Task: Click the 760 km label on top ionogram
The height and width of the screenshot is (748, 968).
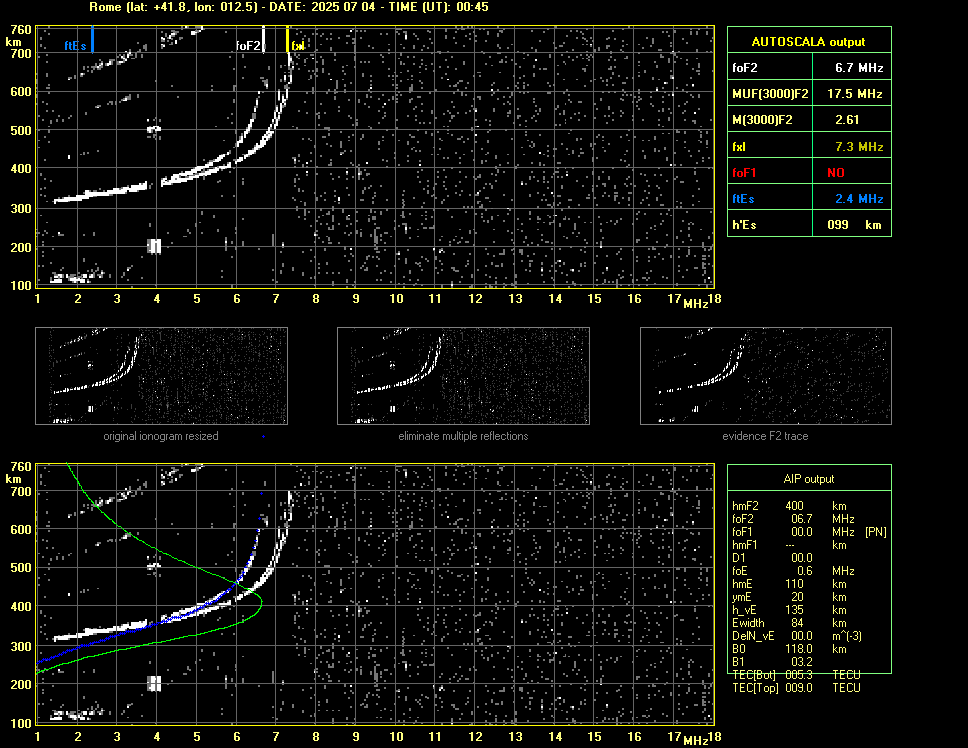Action: pyautogui.click(x=20, y=30)
